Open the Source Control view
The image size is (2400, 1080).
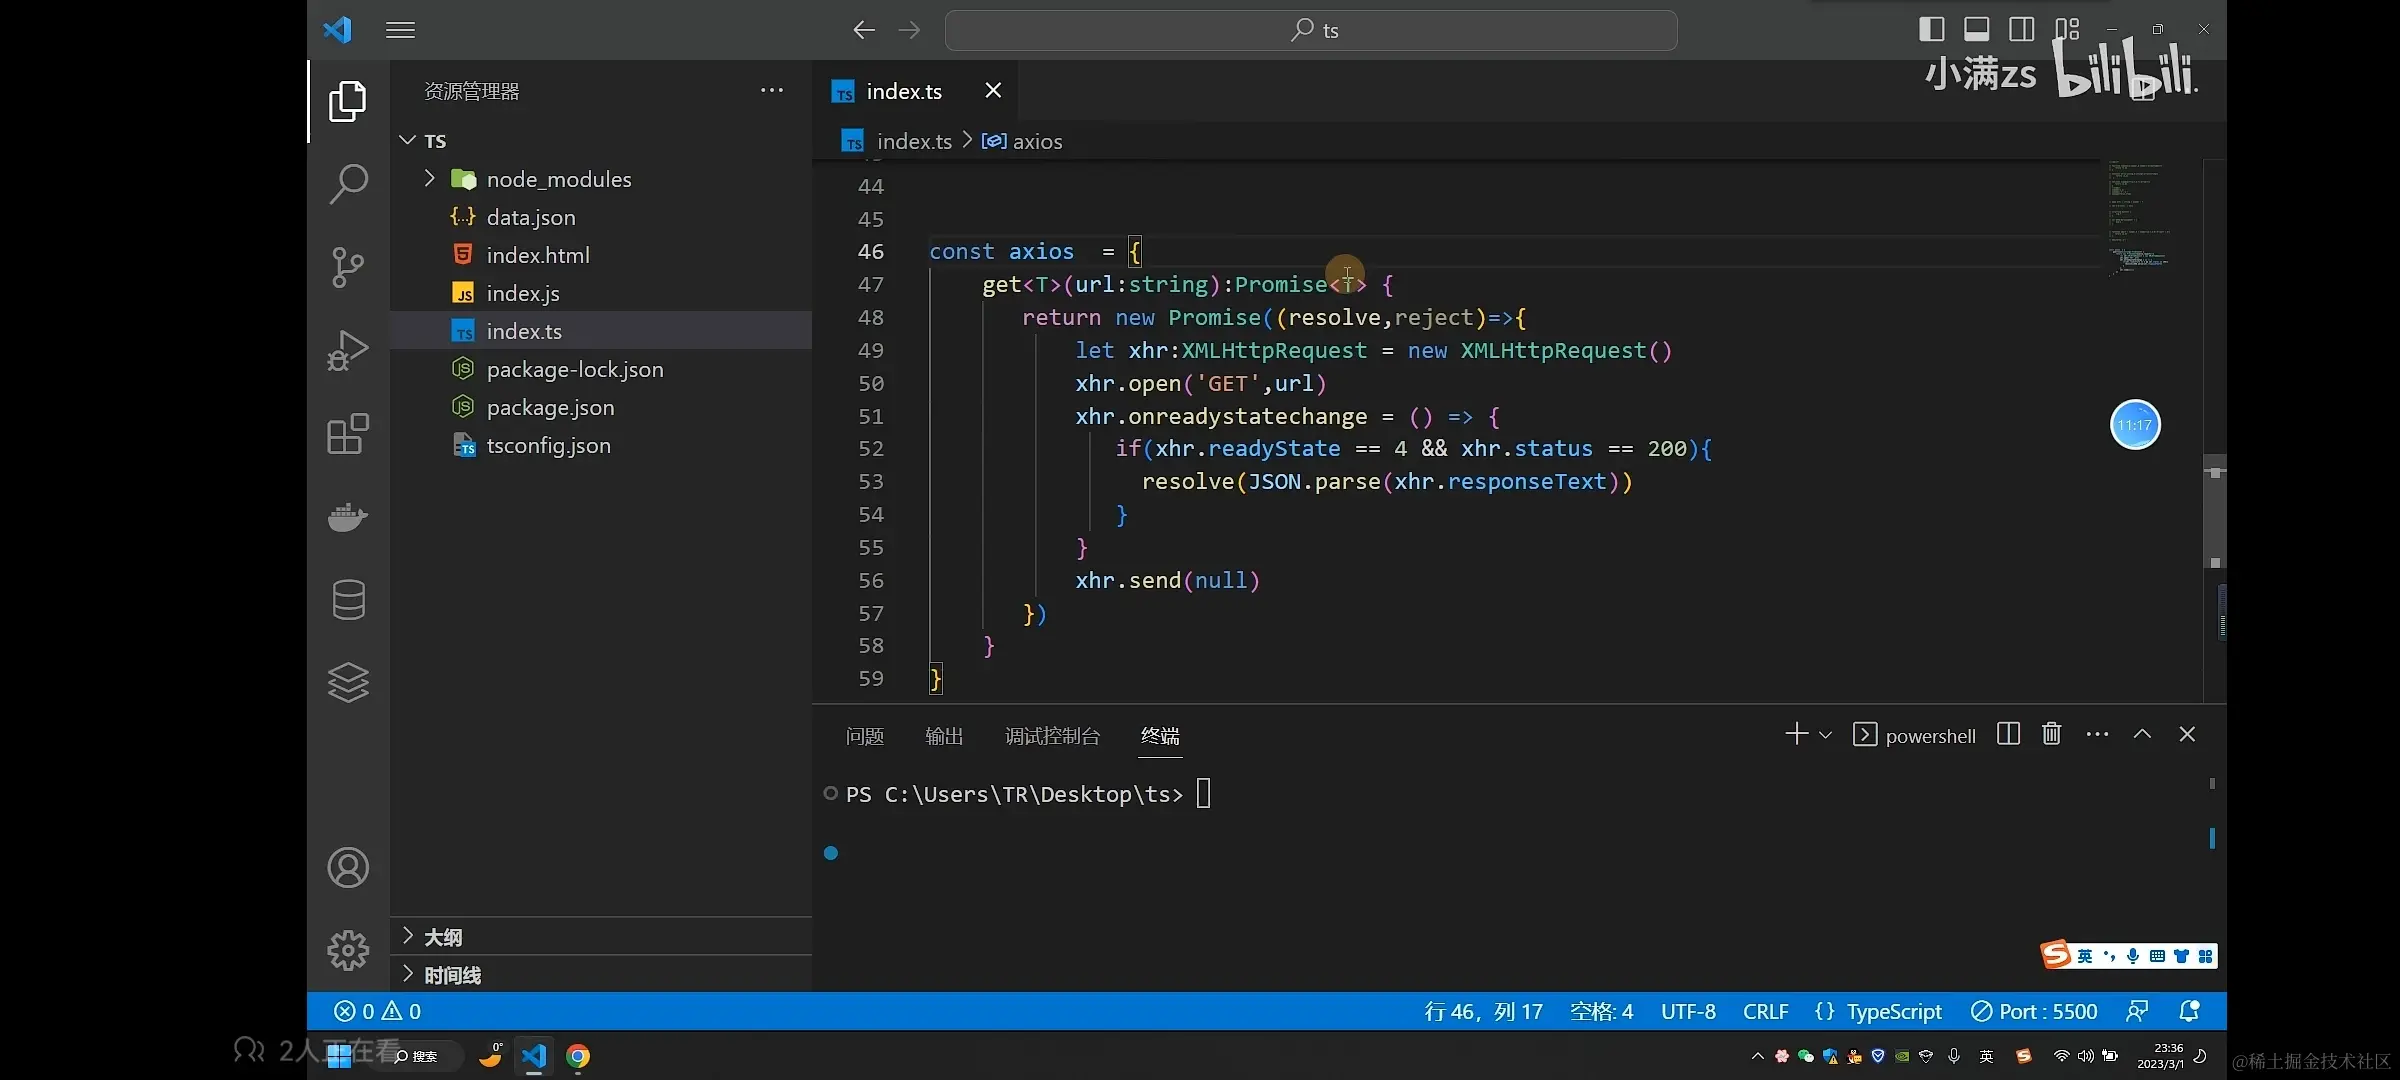click(348, 267)
